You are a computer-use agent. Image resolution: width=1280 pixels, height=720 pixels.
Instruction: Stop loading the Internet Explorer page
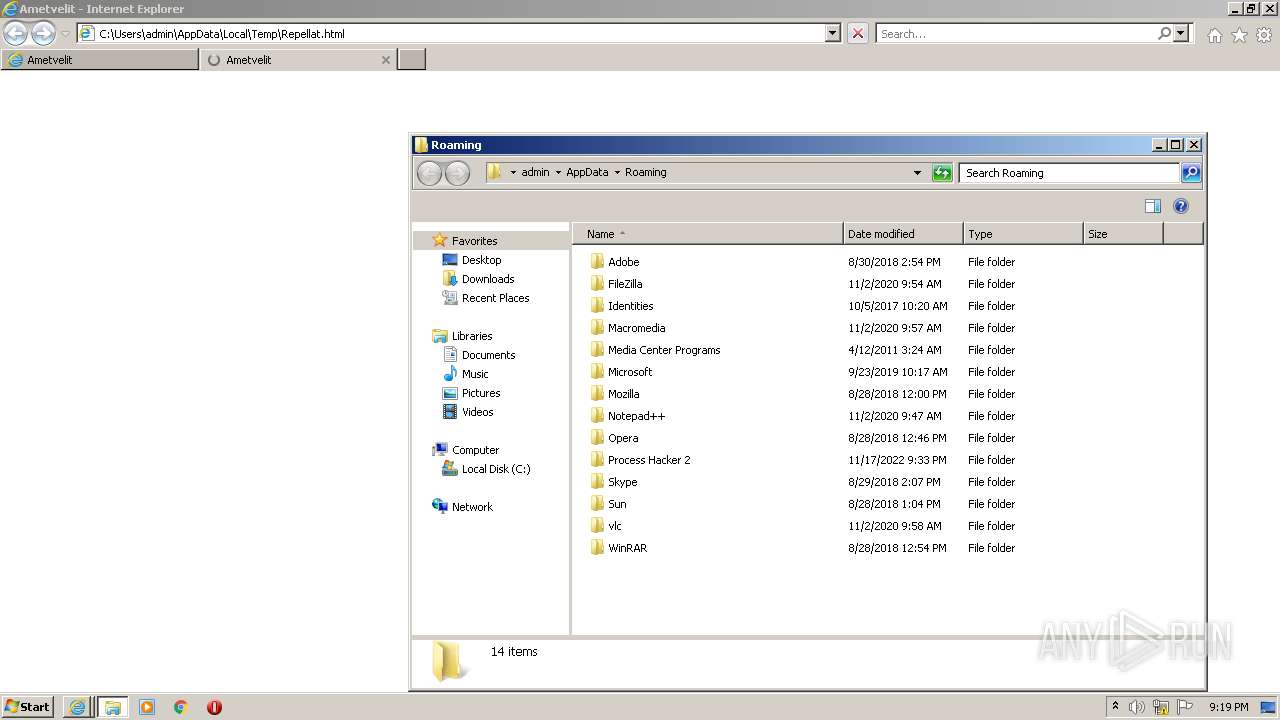(858, 33)
